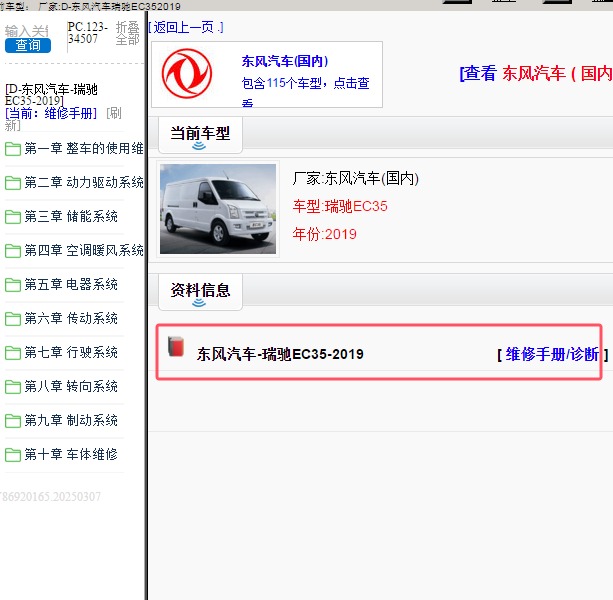The width and height of the screenshot is (613, 600).
Task: Click folder icon beside 第九章
Action: pos(13,421)
